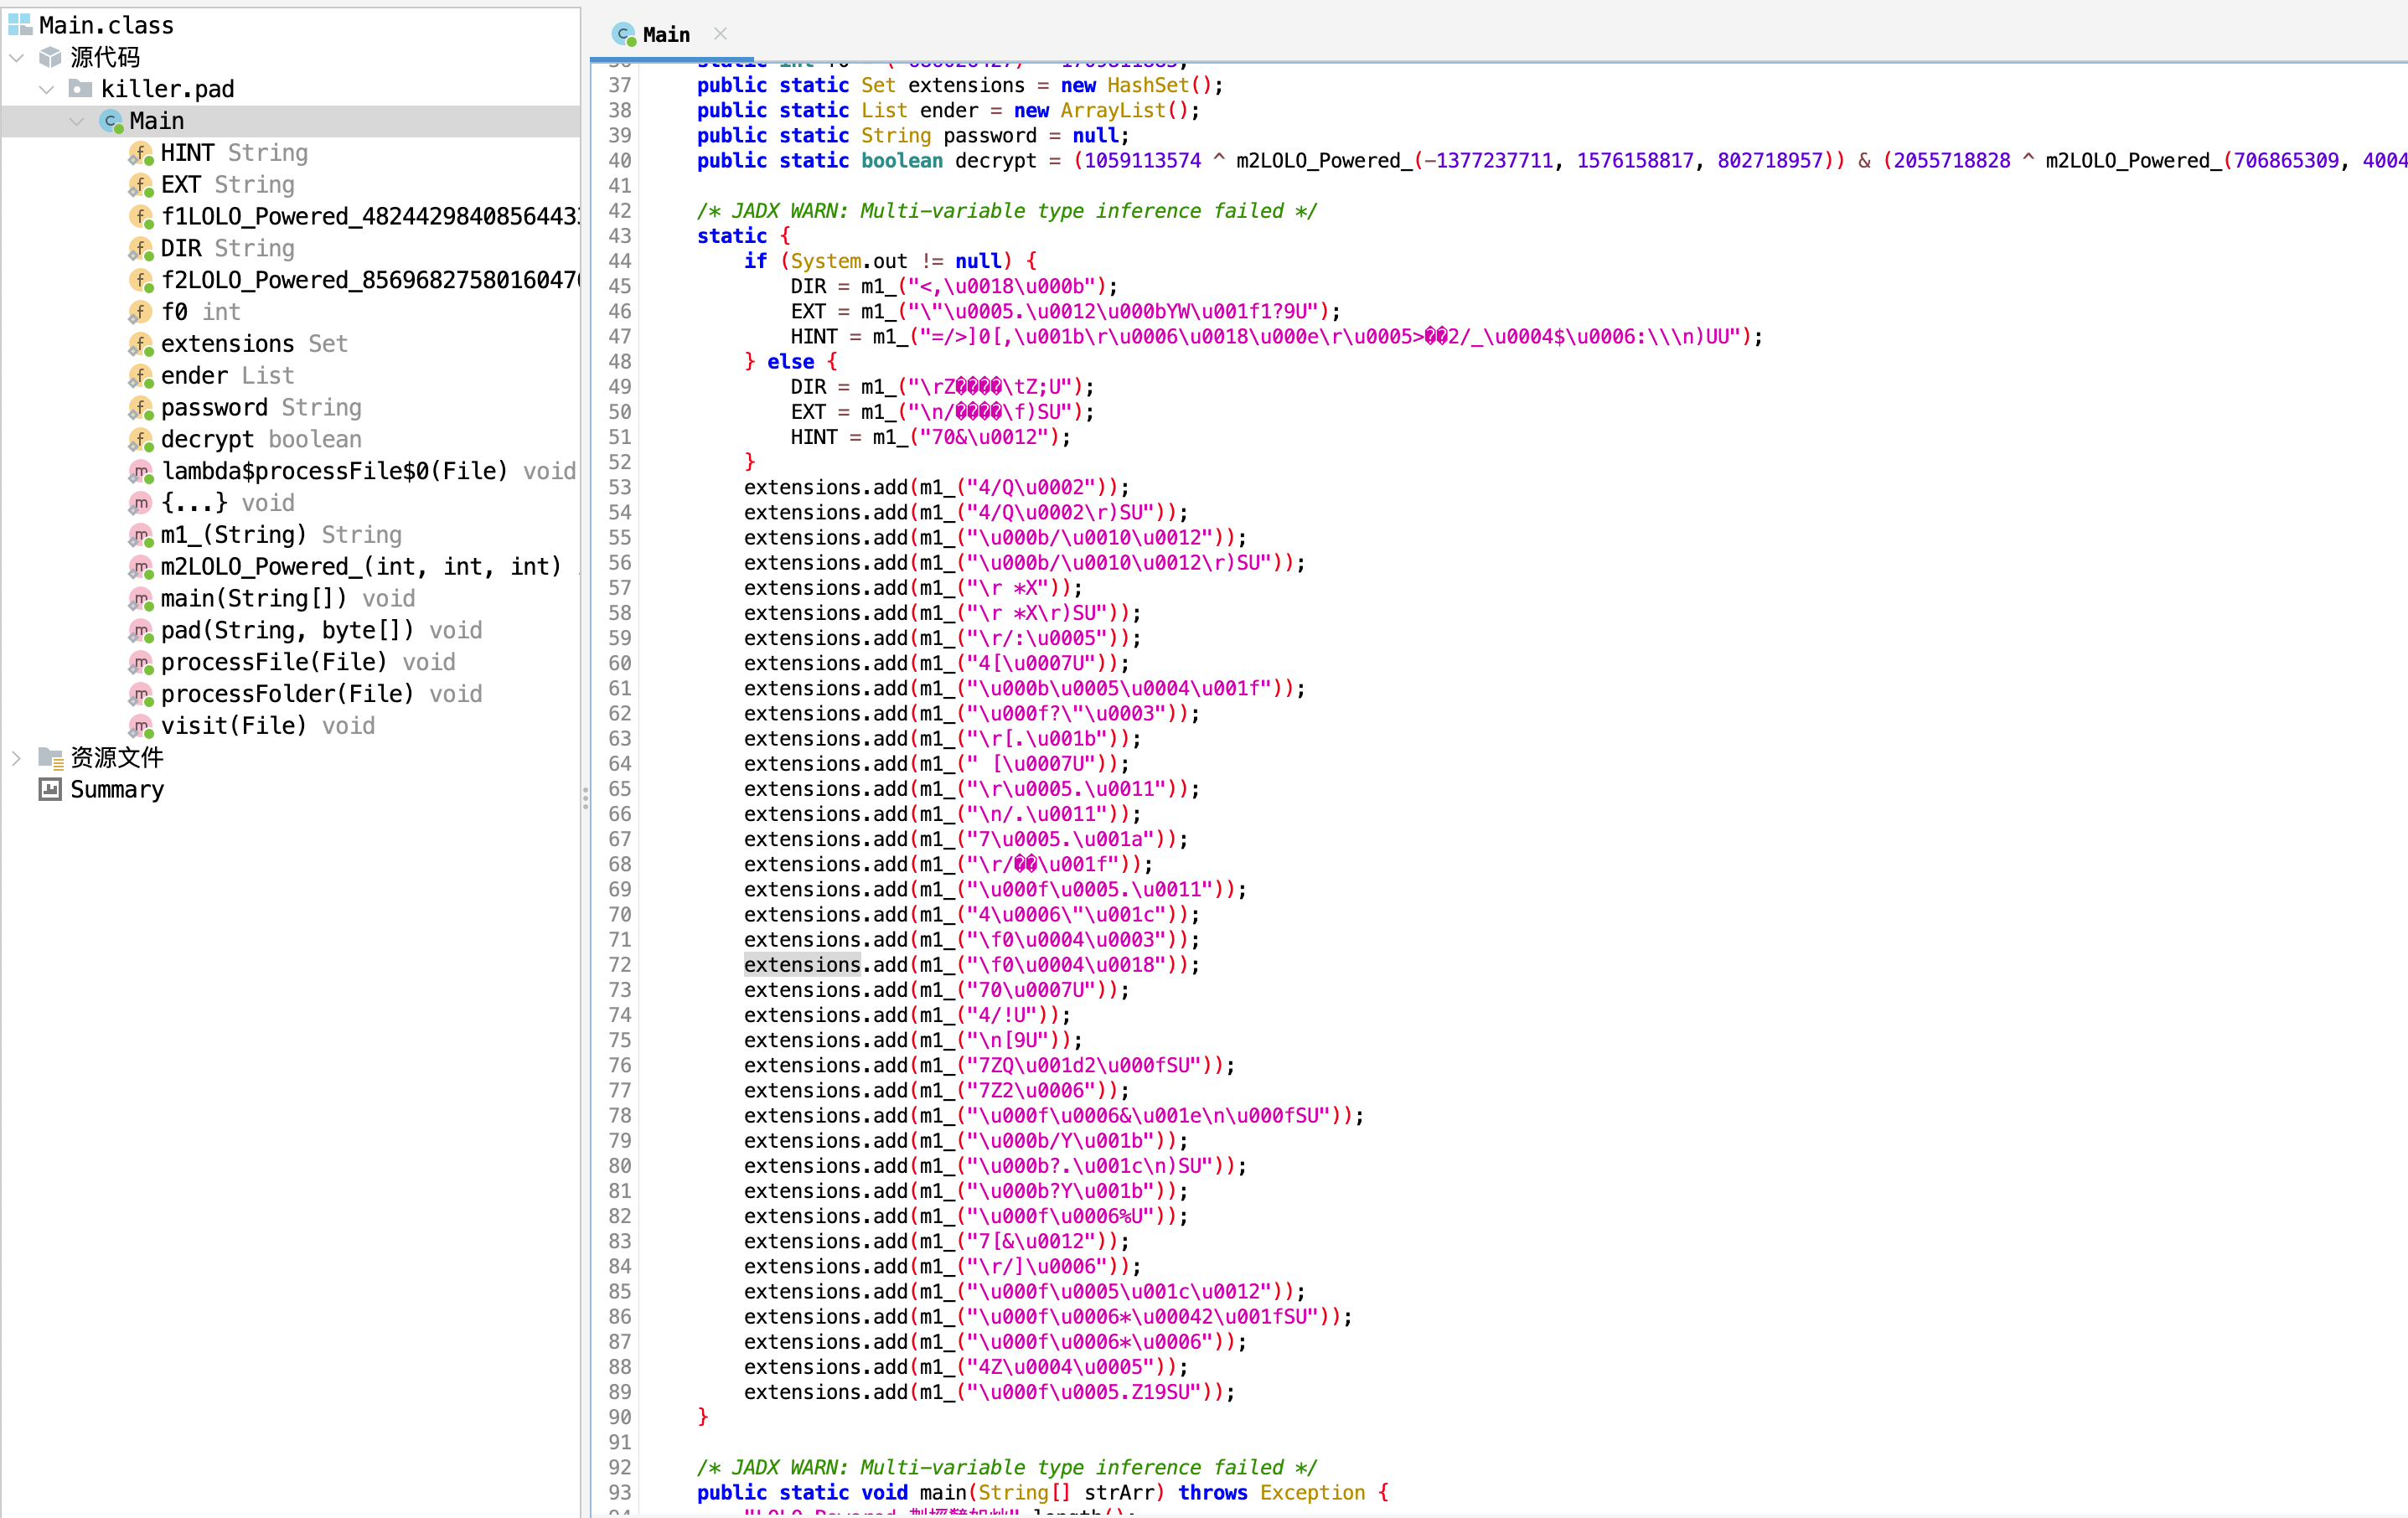Click the extensions Set field icon

pyautogui.click(x=141, y=344)
